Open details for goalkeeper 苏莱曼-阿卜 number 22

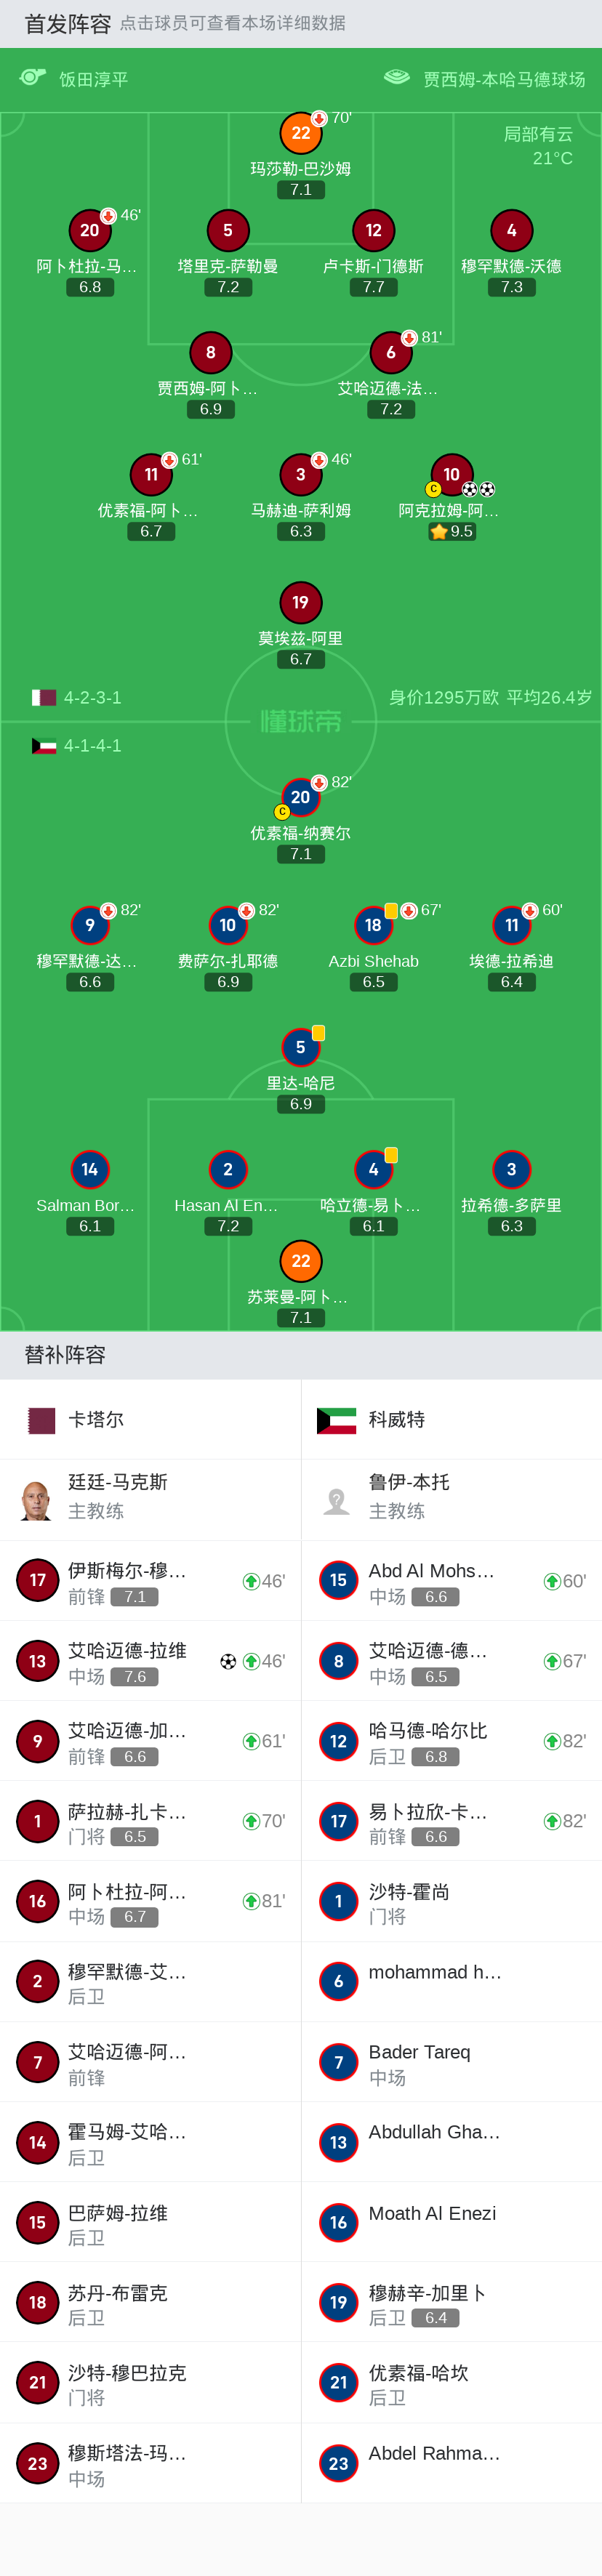pos(301,1261)
